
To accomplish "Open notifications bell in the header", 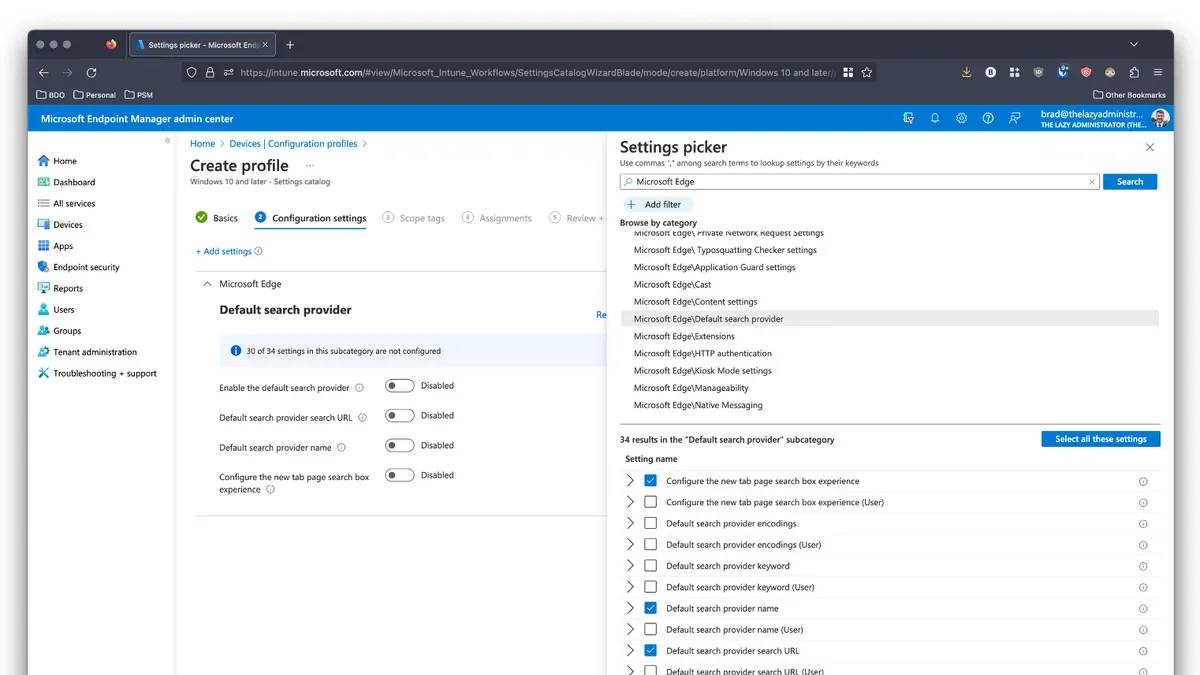I will [x=935, y=118].
